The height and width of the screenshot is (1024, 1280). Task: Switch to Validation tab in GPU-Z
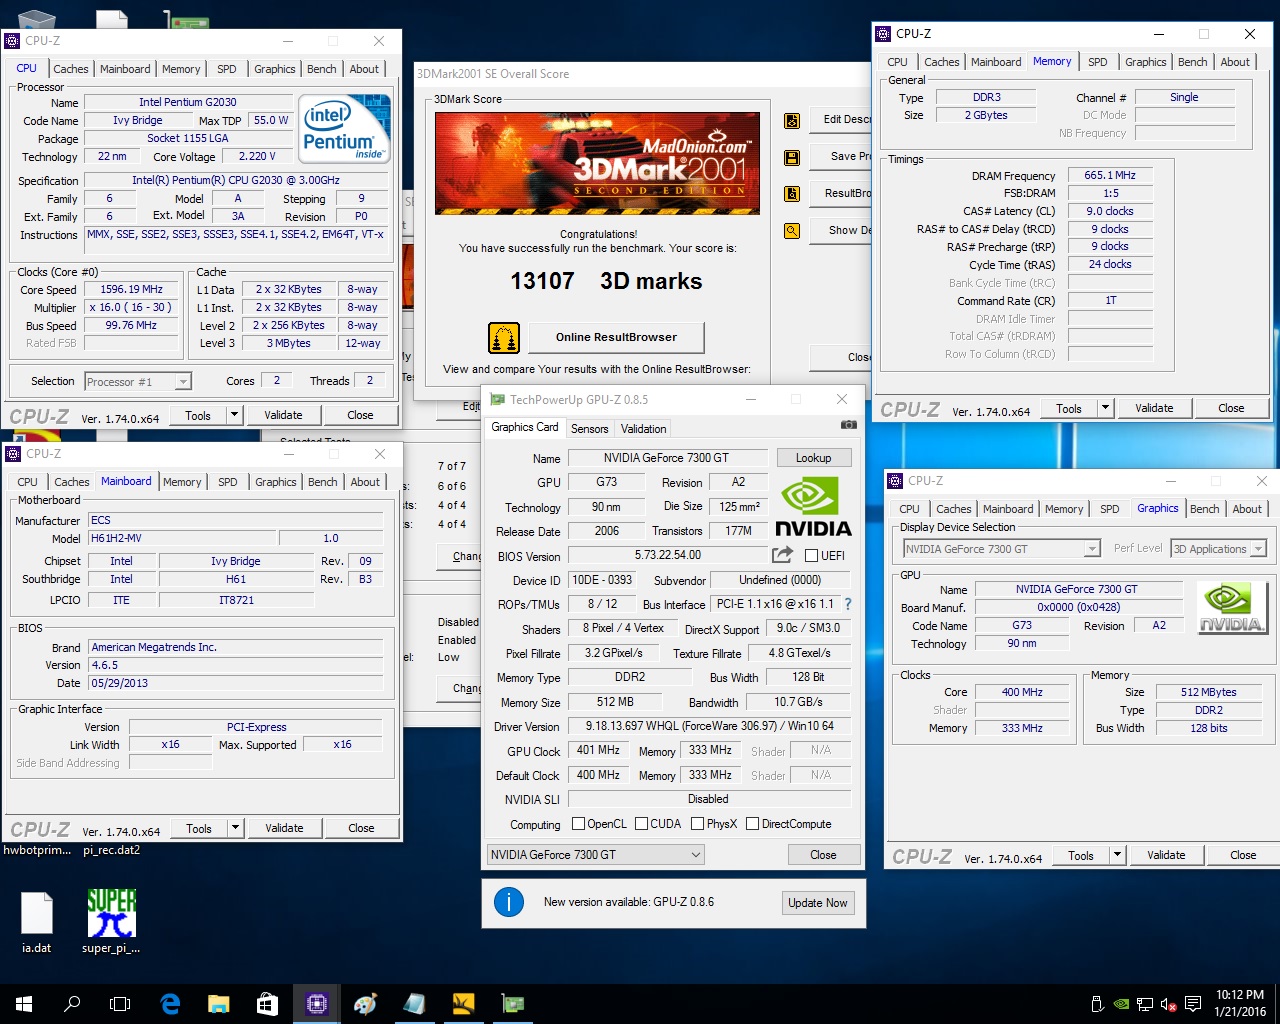pos(643,428)
